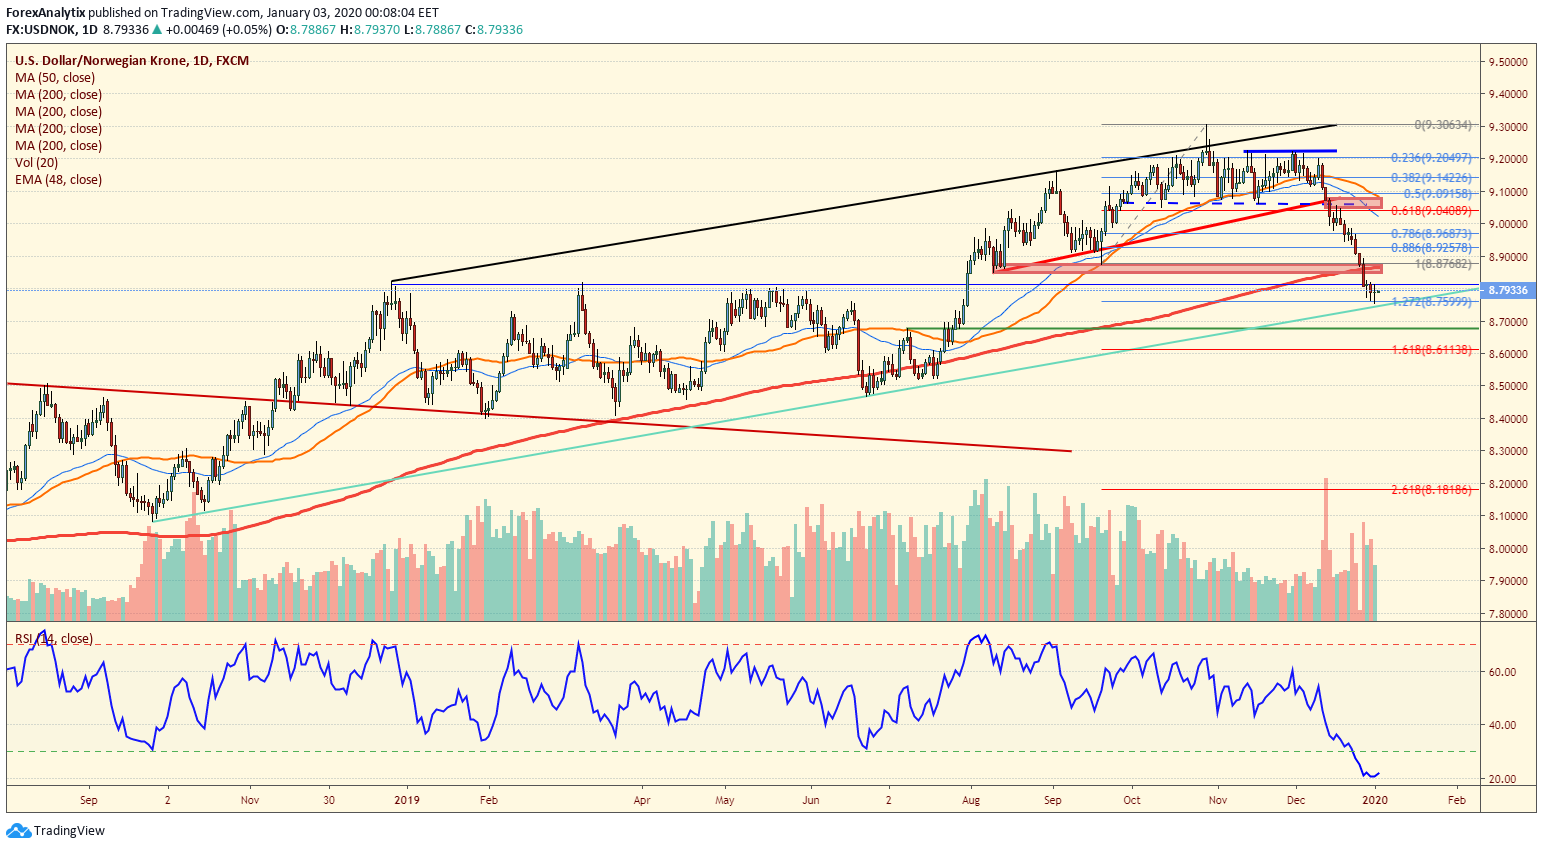Image resolution: width=1543 pixels, height=849 pixels.
Task: Click the 0.382(9.14226) retracement label
Action: pos(1431,177)
